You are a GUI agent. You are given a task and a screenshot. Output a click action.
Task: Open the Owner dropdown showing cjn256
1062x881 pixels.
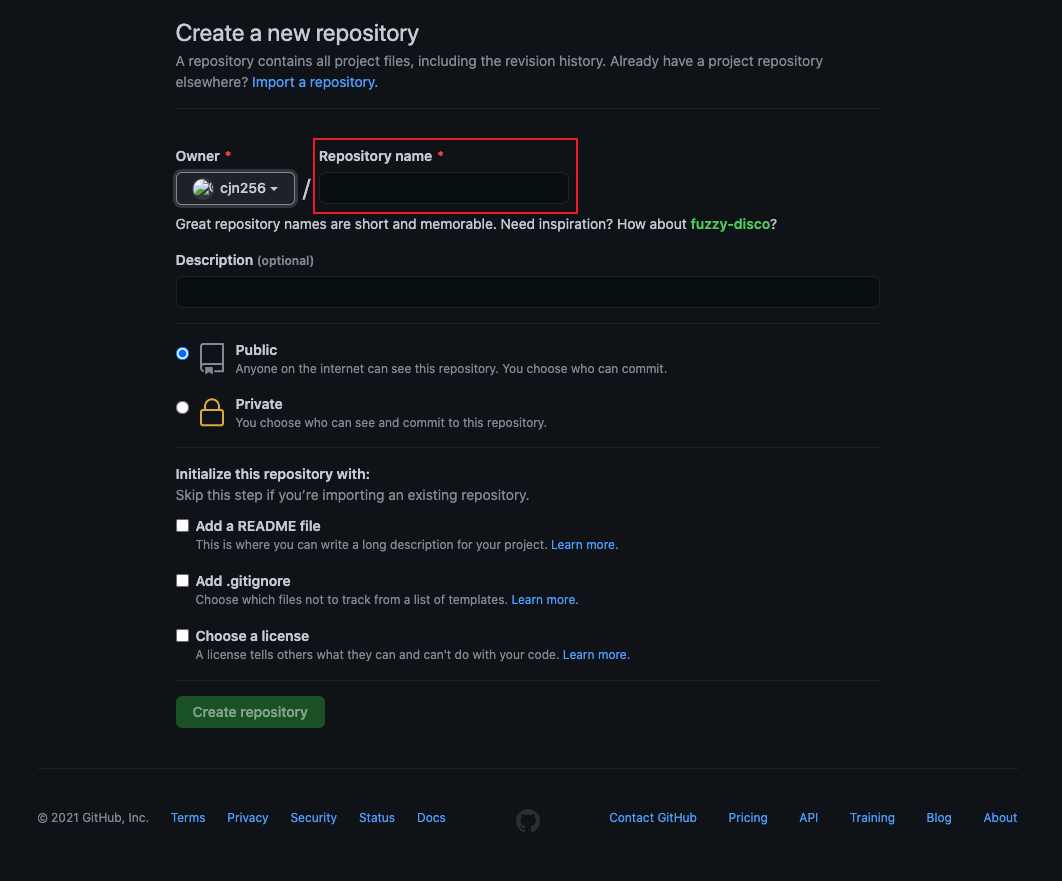pyautogui.click(x=235, y=188)
